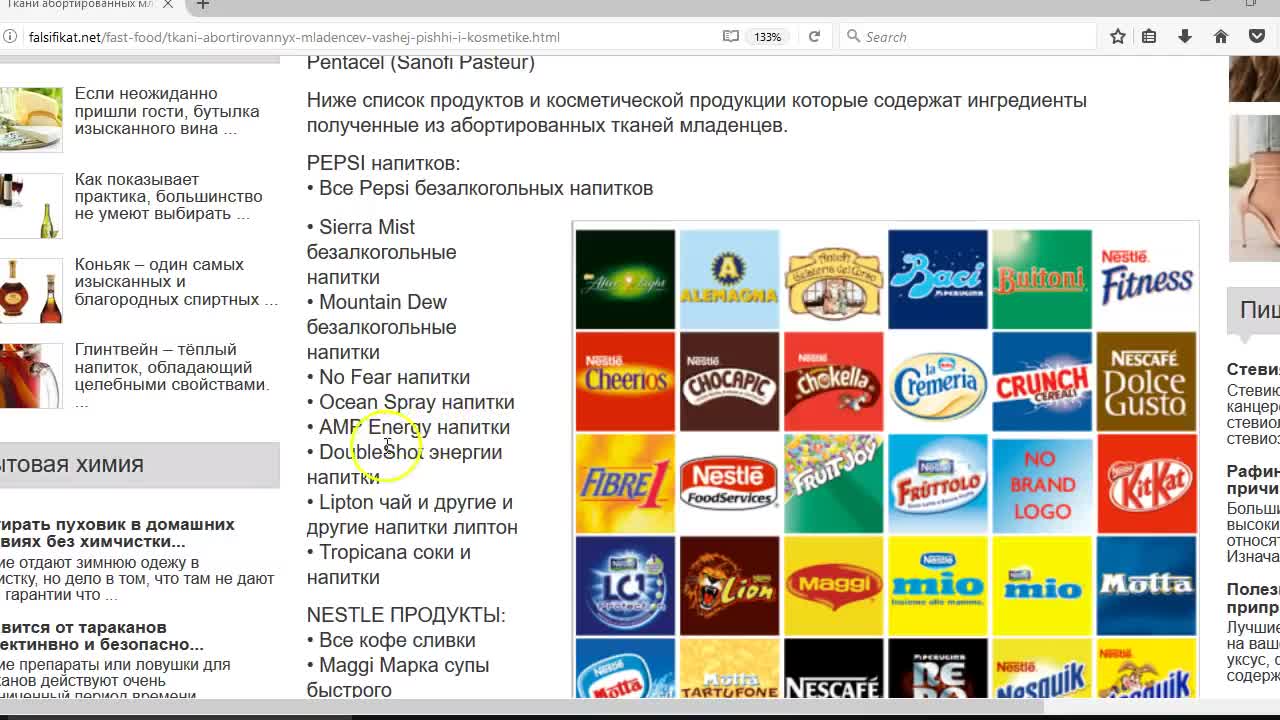Open the down jacket washing article link
The image size is (1280, 720).
click(x=117, y=533)
